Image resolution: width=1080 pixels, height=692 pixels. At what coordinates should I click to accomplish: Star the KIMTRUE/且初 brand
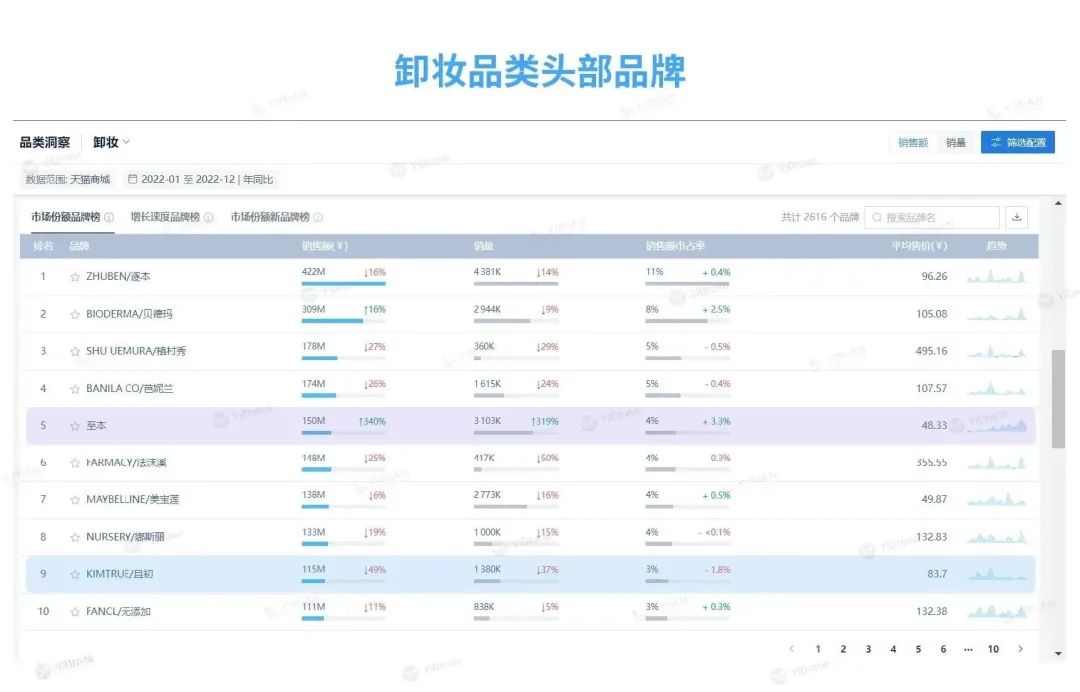click(x=74, y=574)
